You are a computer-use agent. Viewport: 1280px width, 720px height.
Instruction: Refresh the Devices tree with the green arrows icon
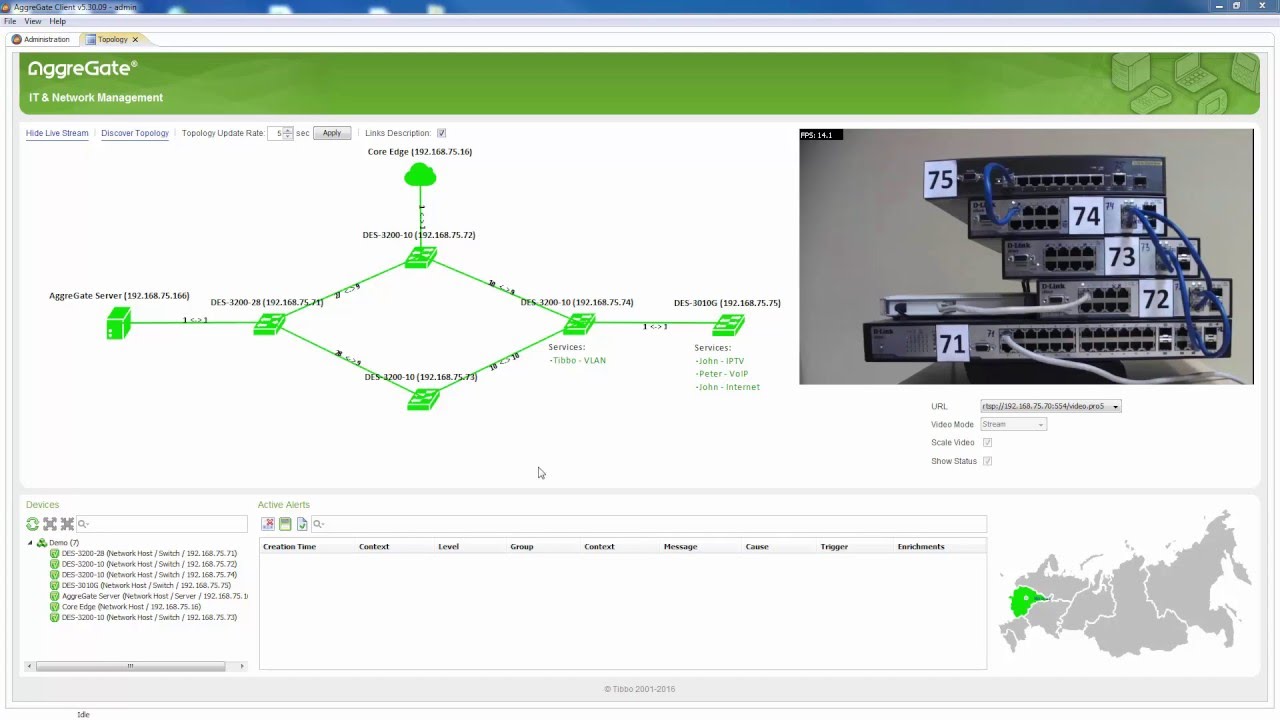[x=32, y=524]
